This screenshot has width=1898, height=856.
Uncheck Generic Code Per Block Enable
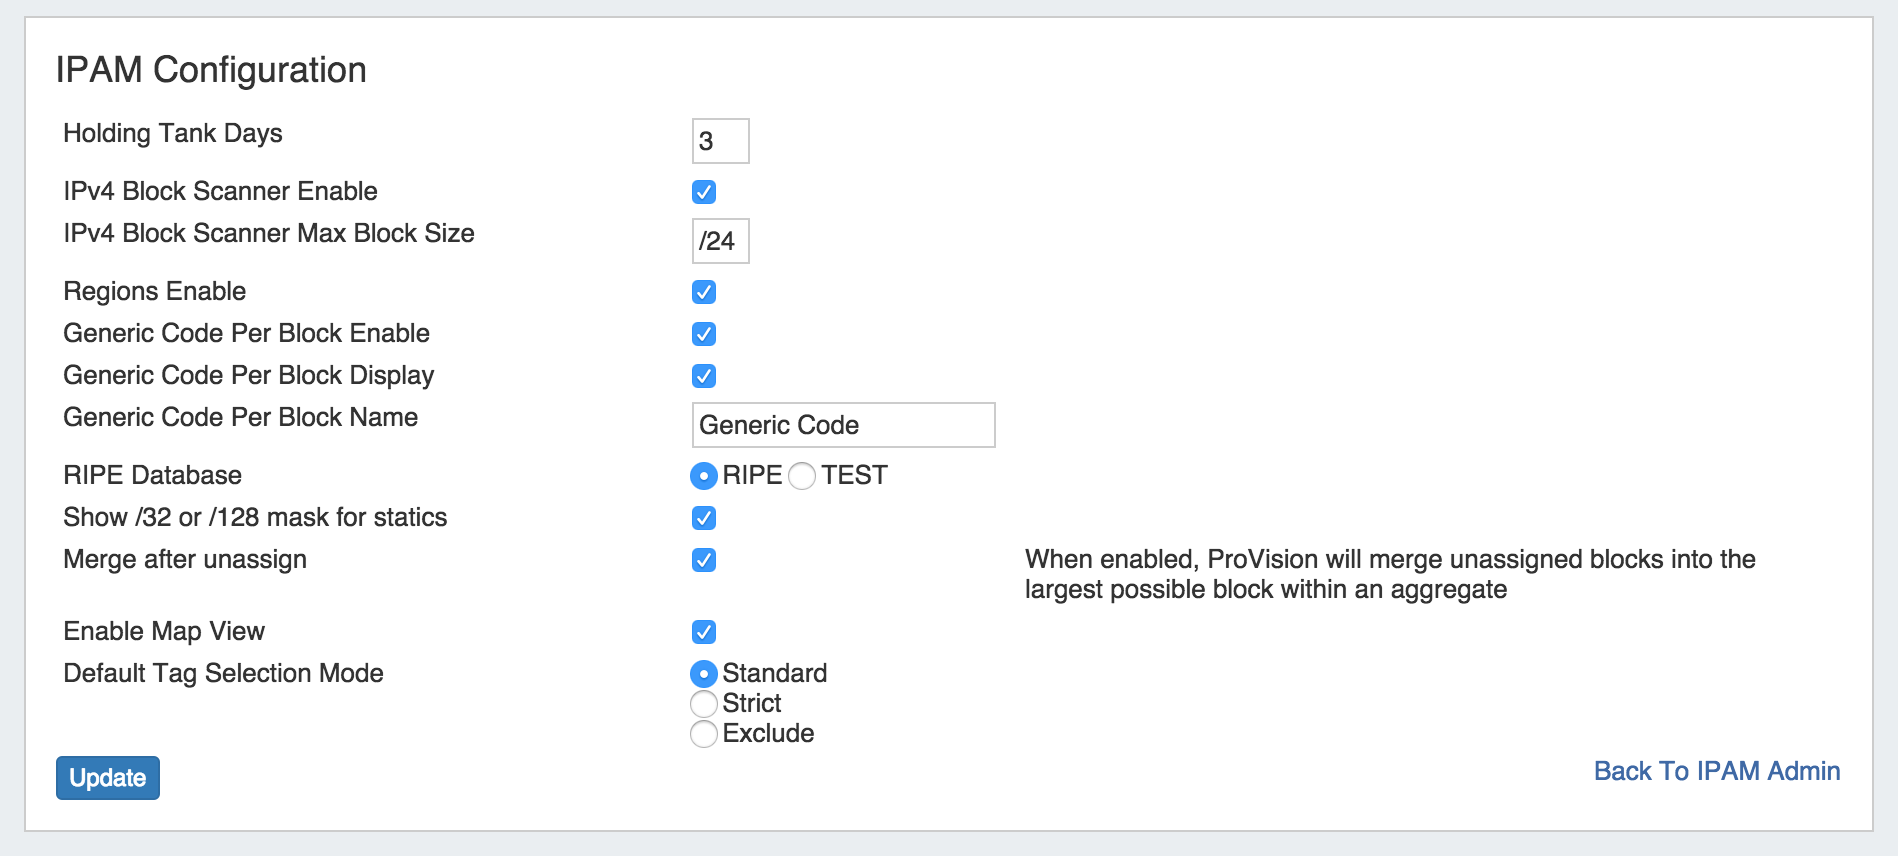click(x=704, y=334)
